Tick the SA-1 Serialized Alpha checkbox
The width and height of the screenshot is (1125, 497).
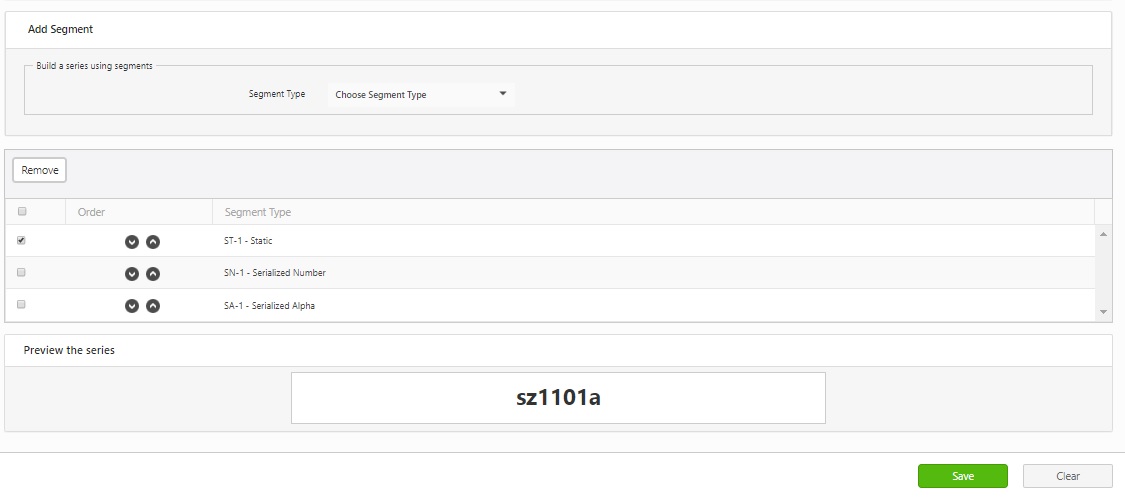click(22, 304)
